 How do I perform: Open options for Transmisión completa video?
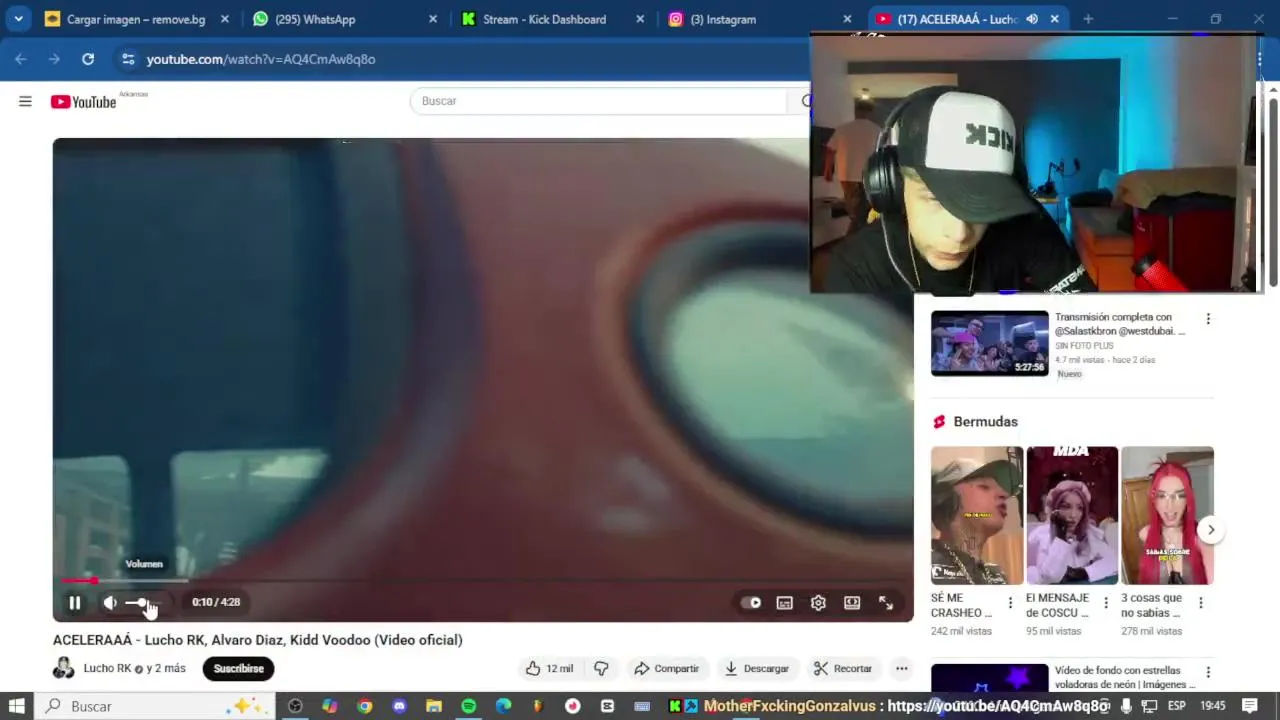click(1208, 319)
